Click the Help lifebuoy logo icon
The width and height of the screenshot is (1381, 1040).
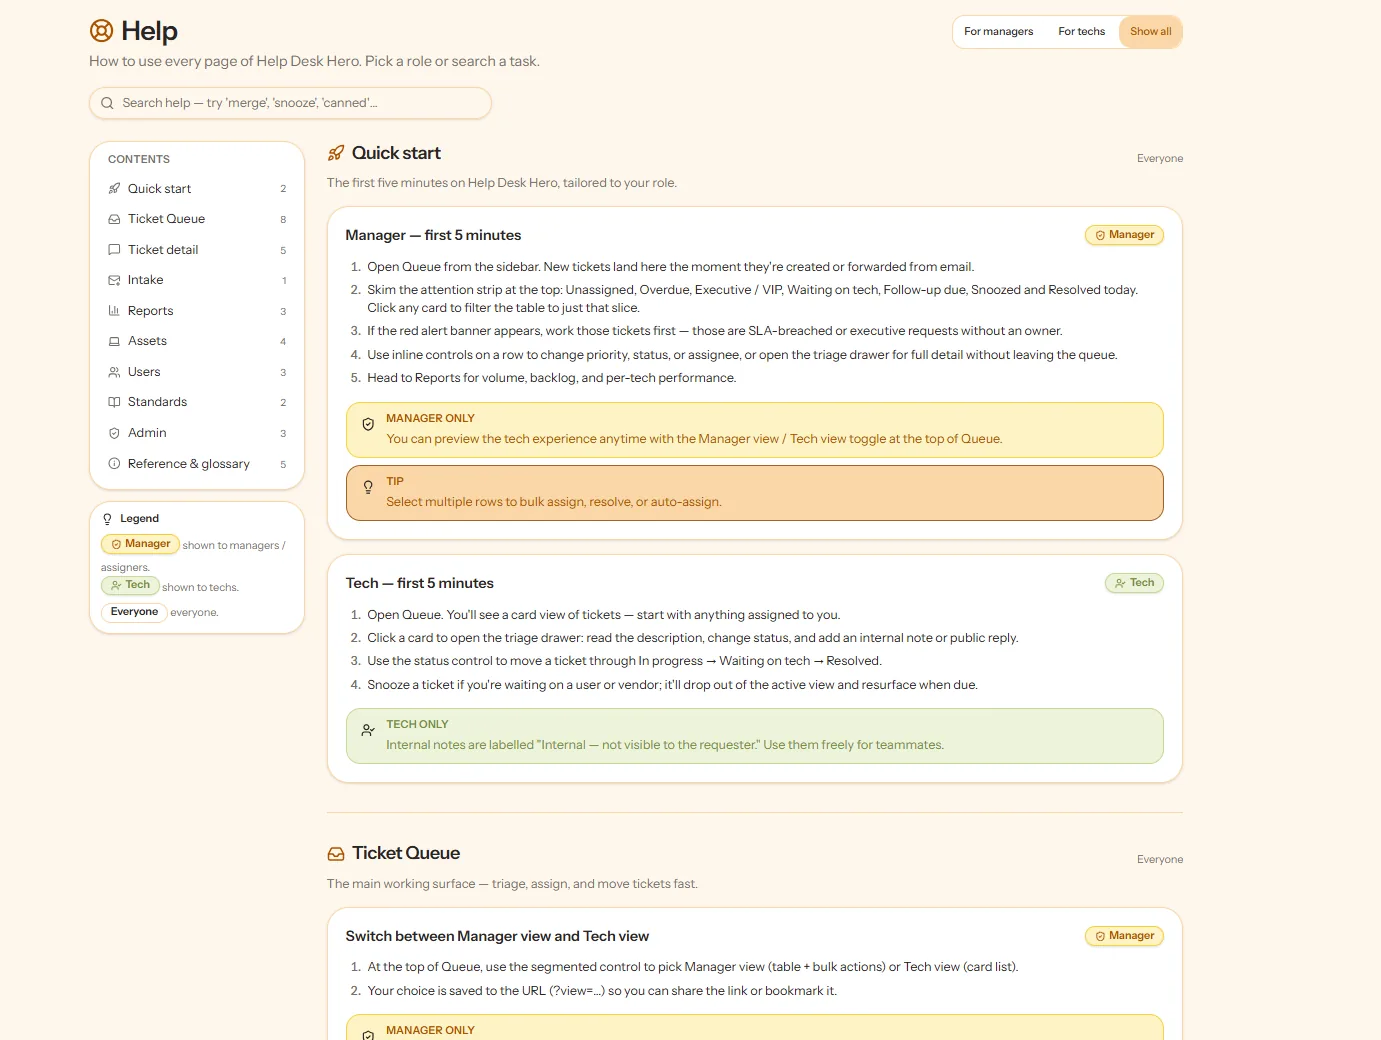(101, 31)
